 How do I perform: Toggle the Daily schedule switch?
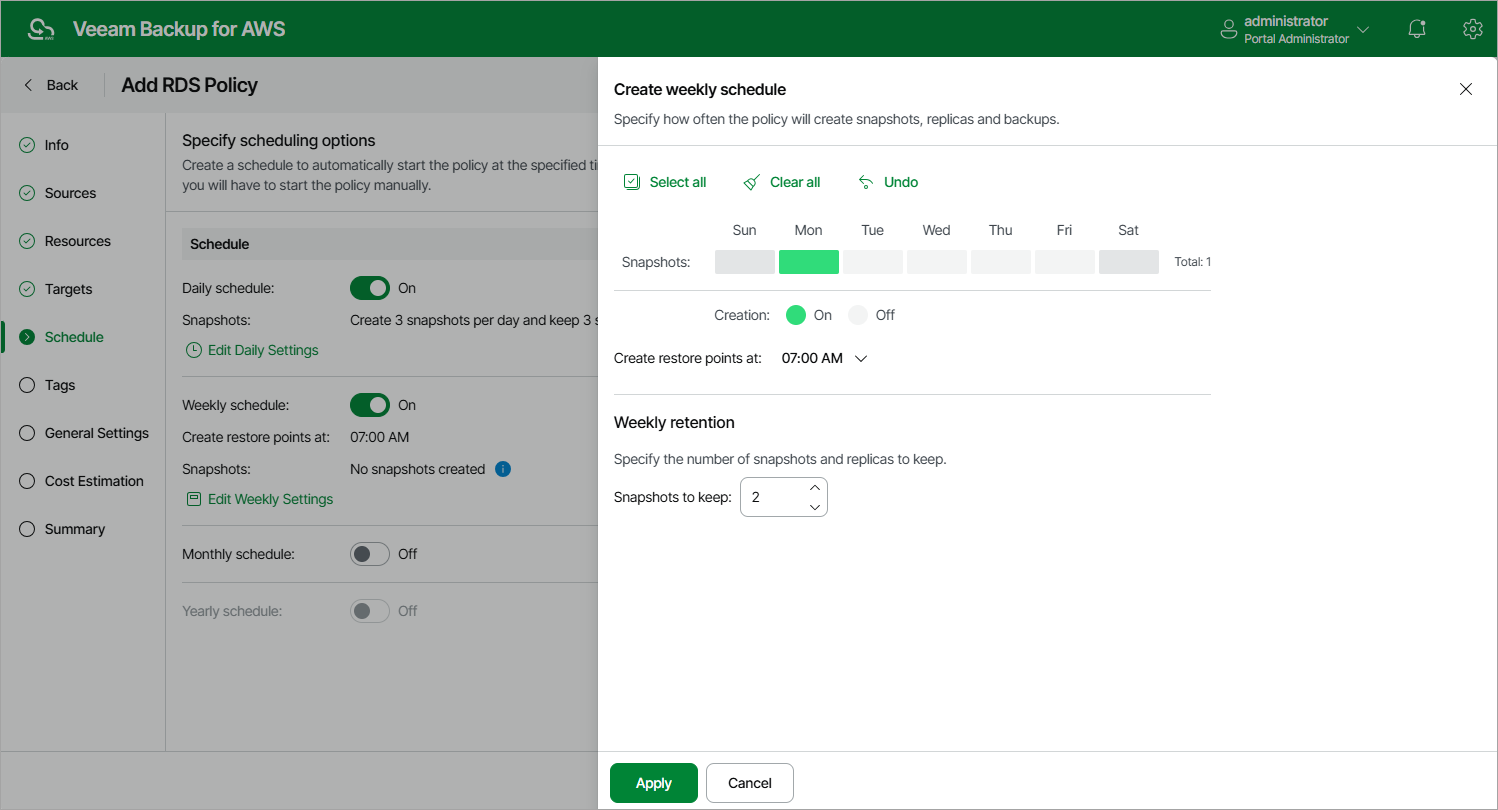(370, 288)
